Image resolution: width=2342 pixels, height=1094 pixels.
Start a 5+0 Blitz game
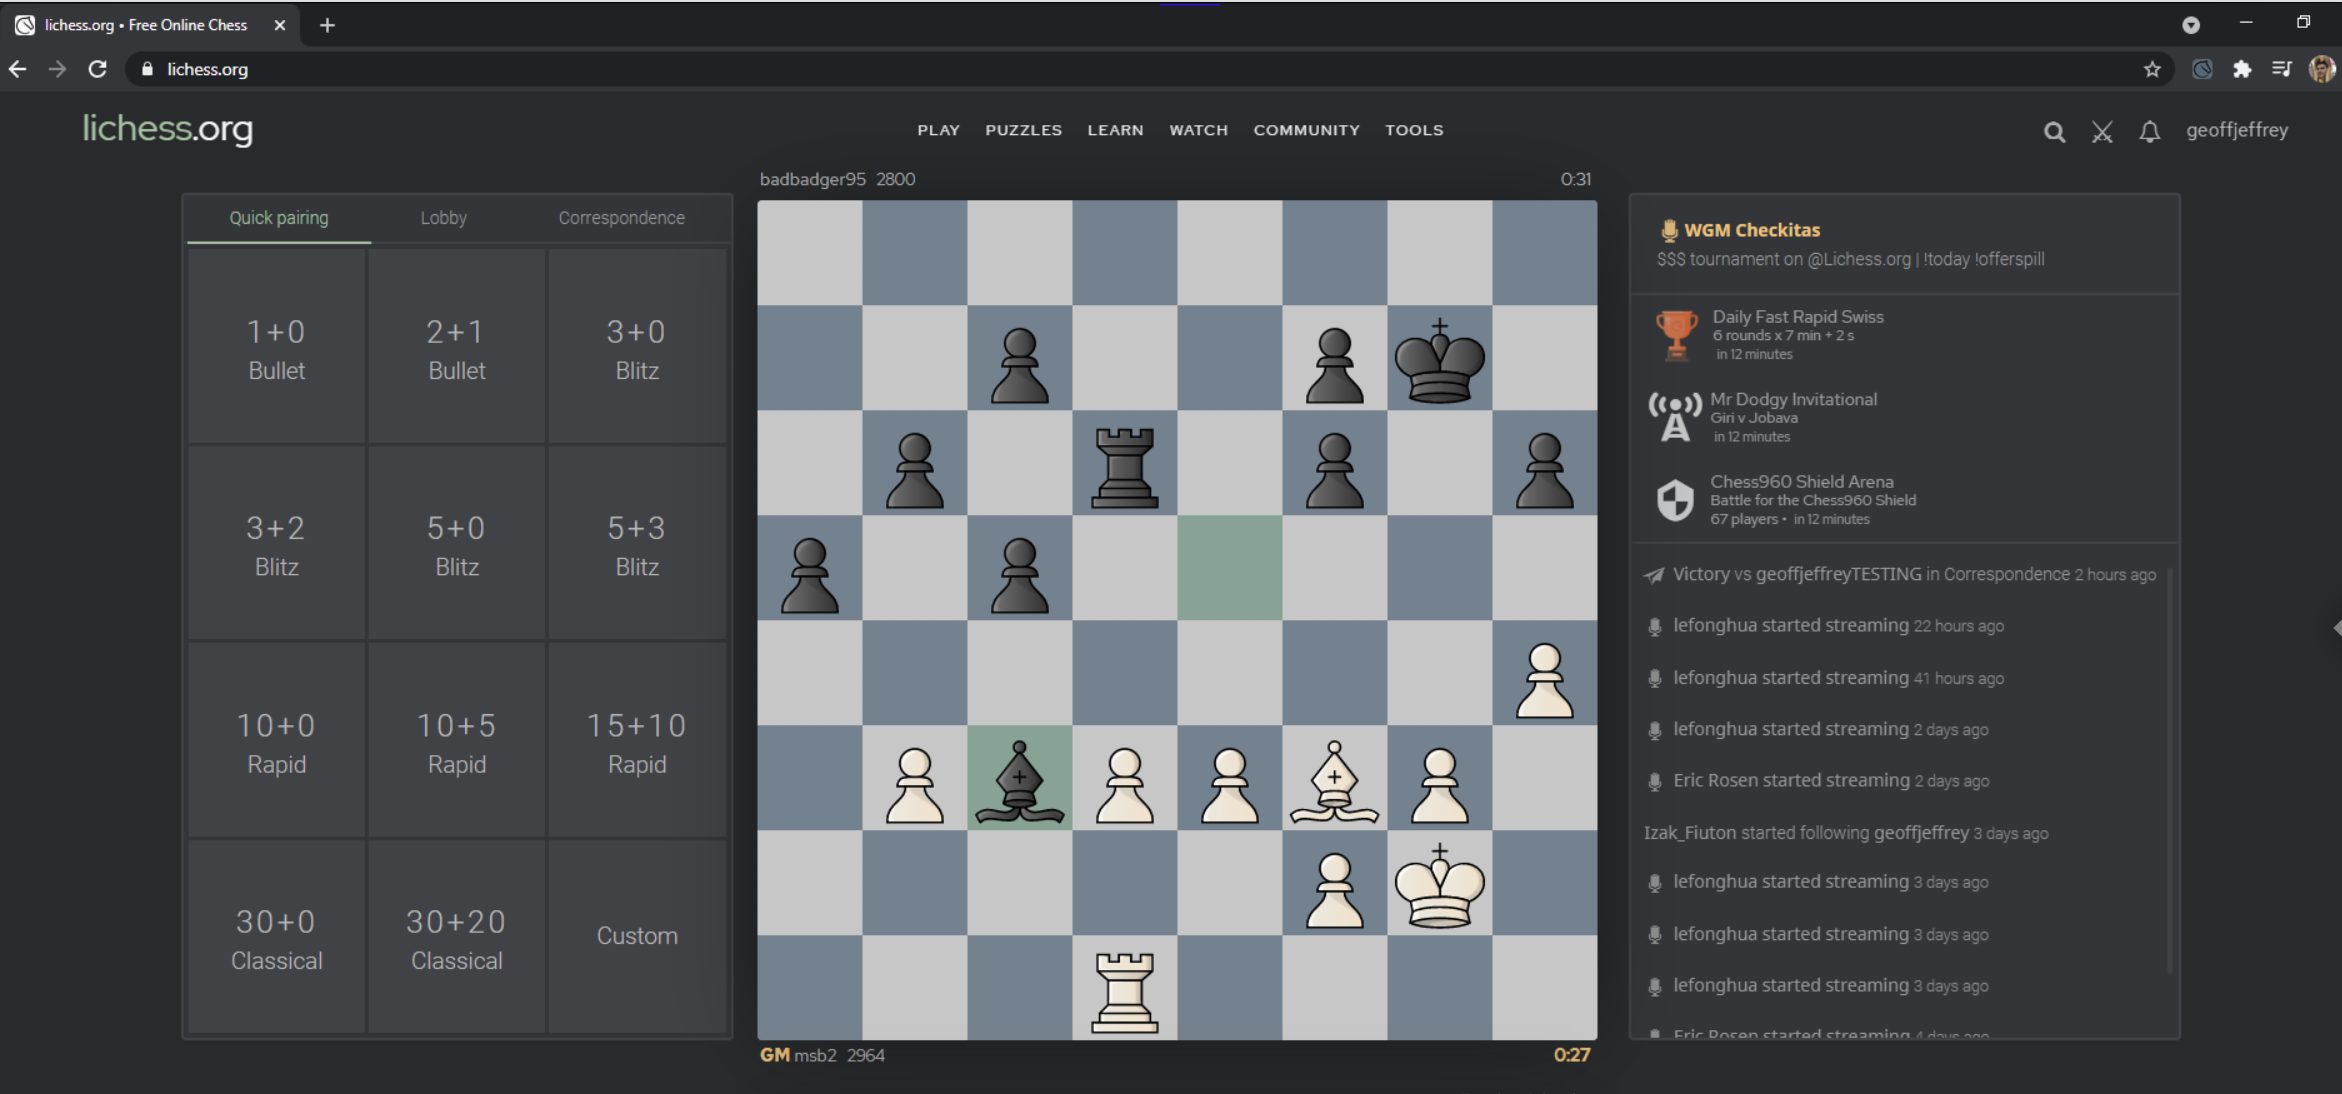click(457, 543)
